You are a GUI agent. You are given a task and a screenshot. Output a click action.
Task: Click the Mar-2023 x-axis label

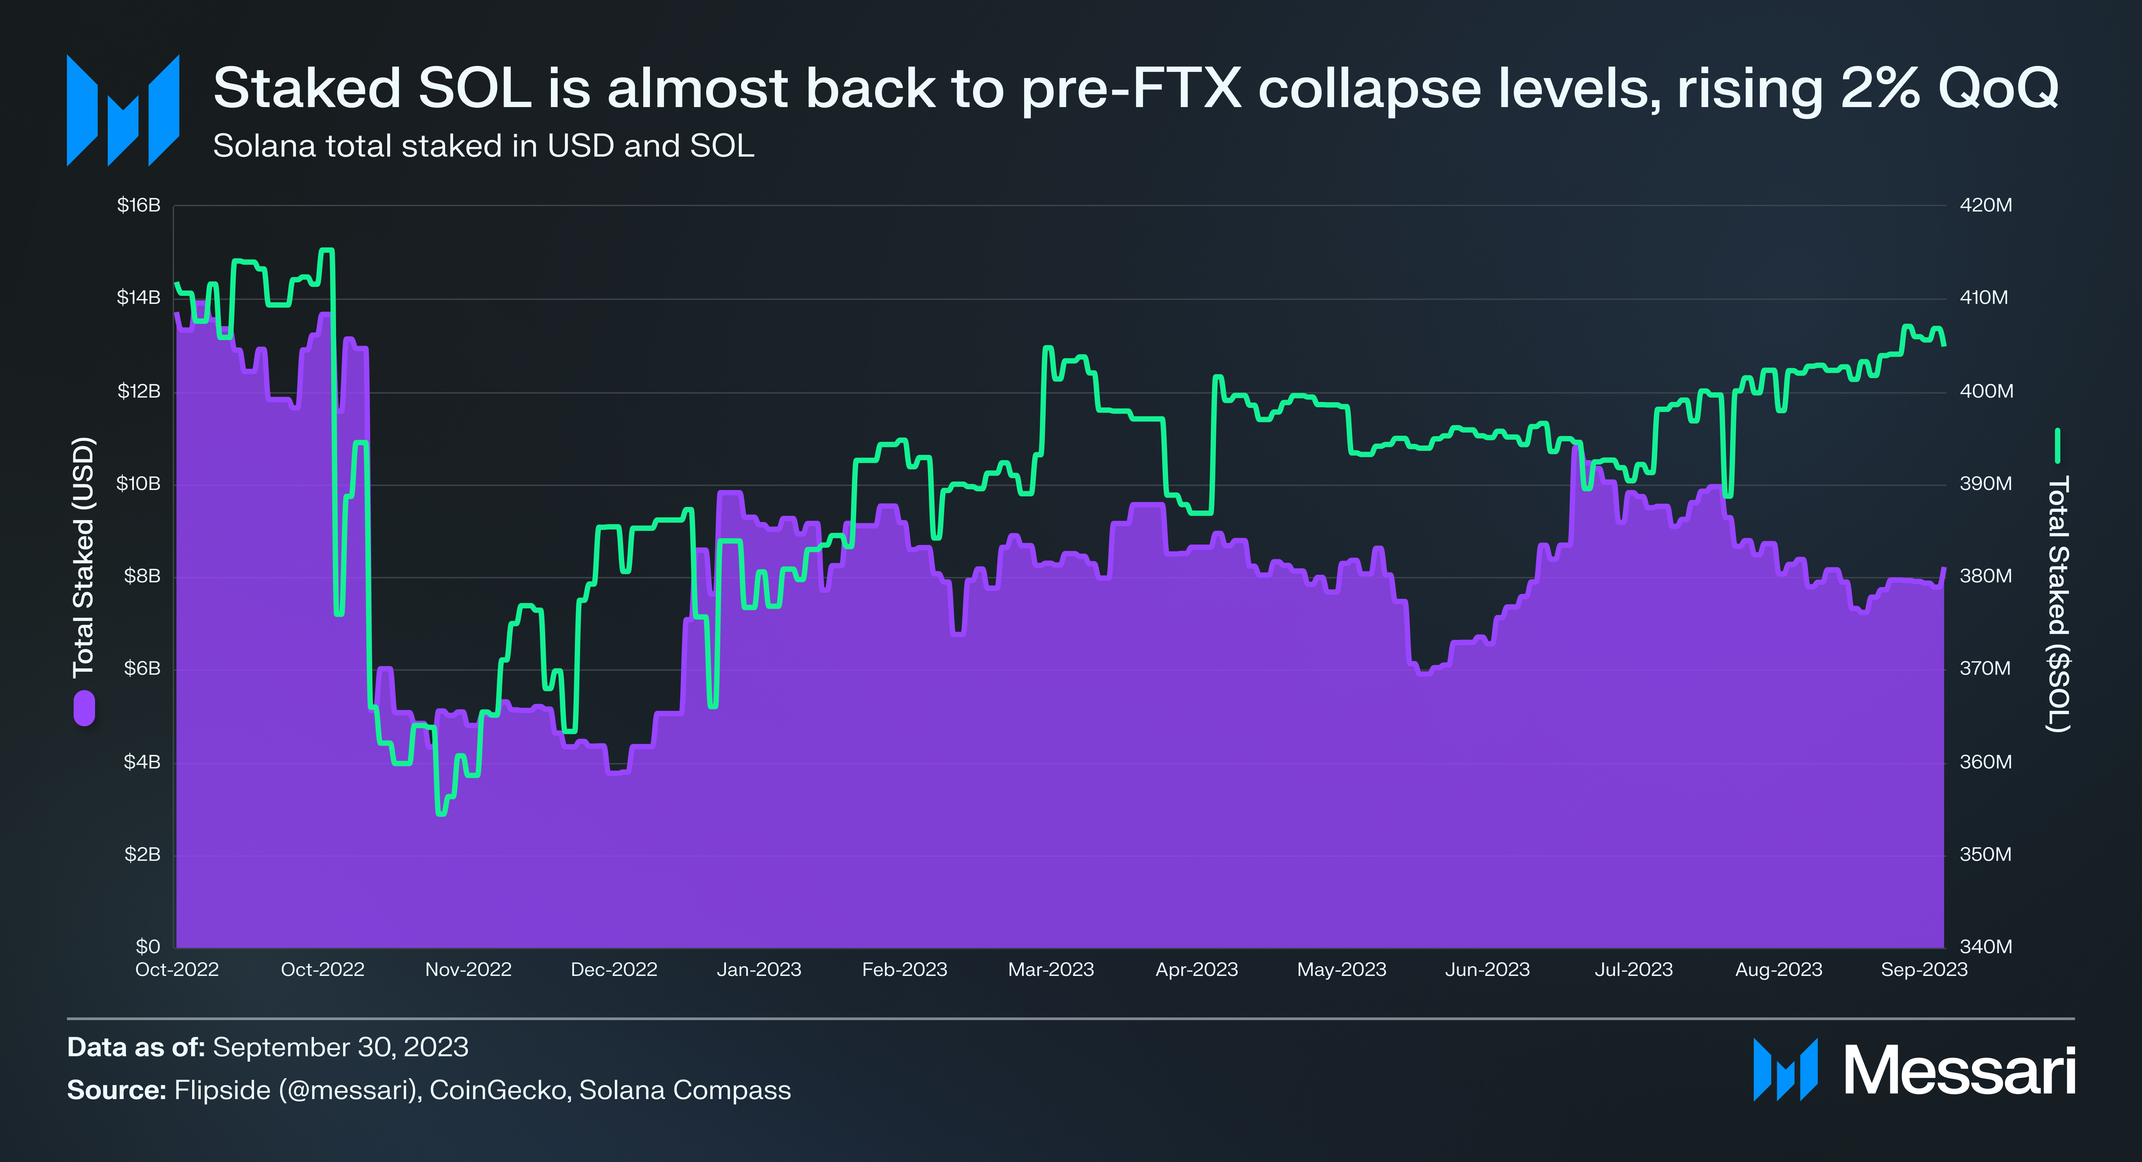click(x=1051, y=970)
